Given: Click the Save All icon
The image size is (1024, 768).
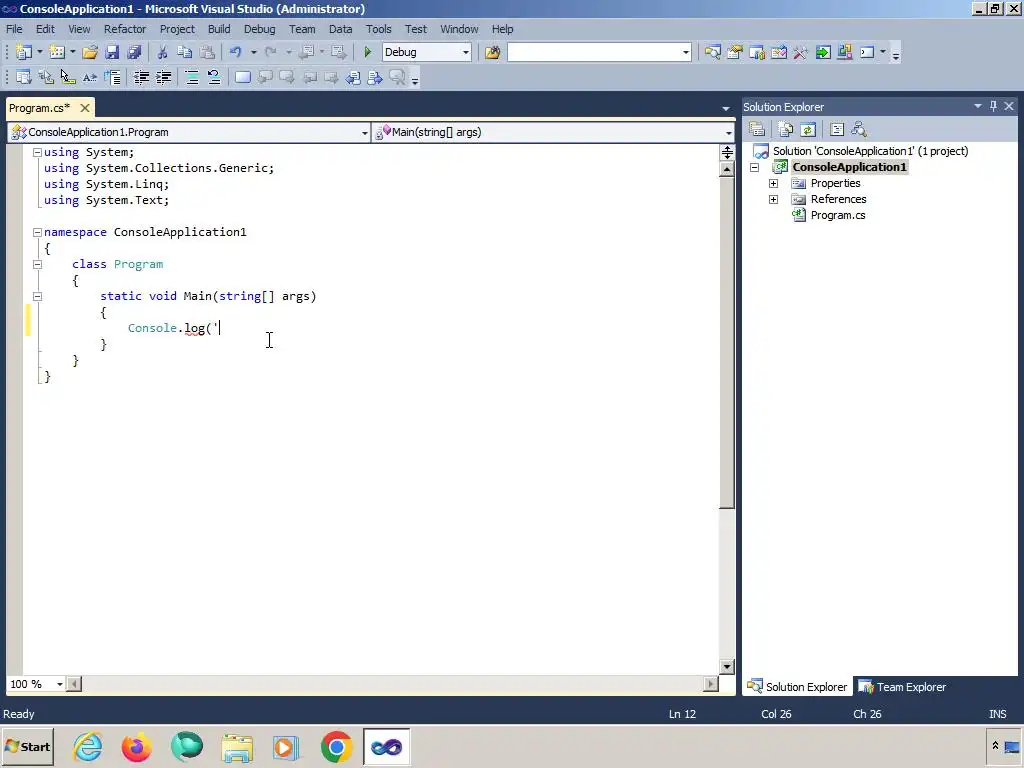Looking at the screenshot, I should point(134,52).
